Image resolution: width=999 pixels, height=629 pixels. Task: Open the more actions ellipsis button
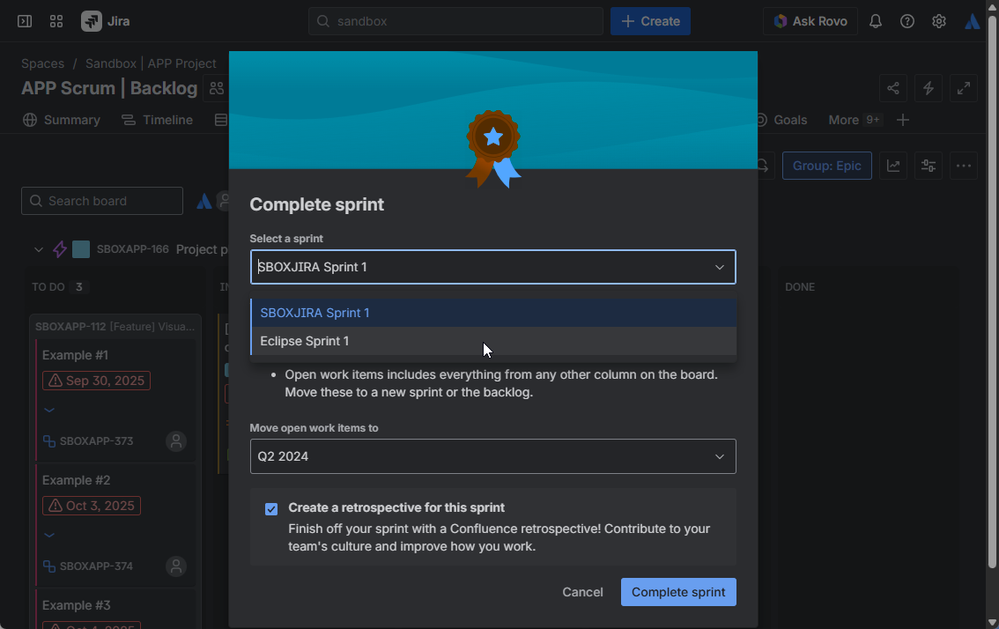(x=963, y=166)
